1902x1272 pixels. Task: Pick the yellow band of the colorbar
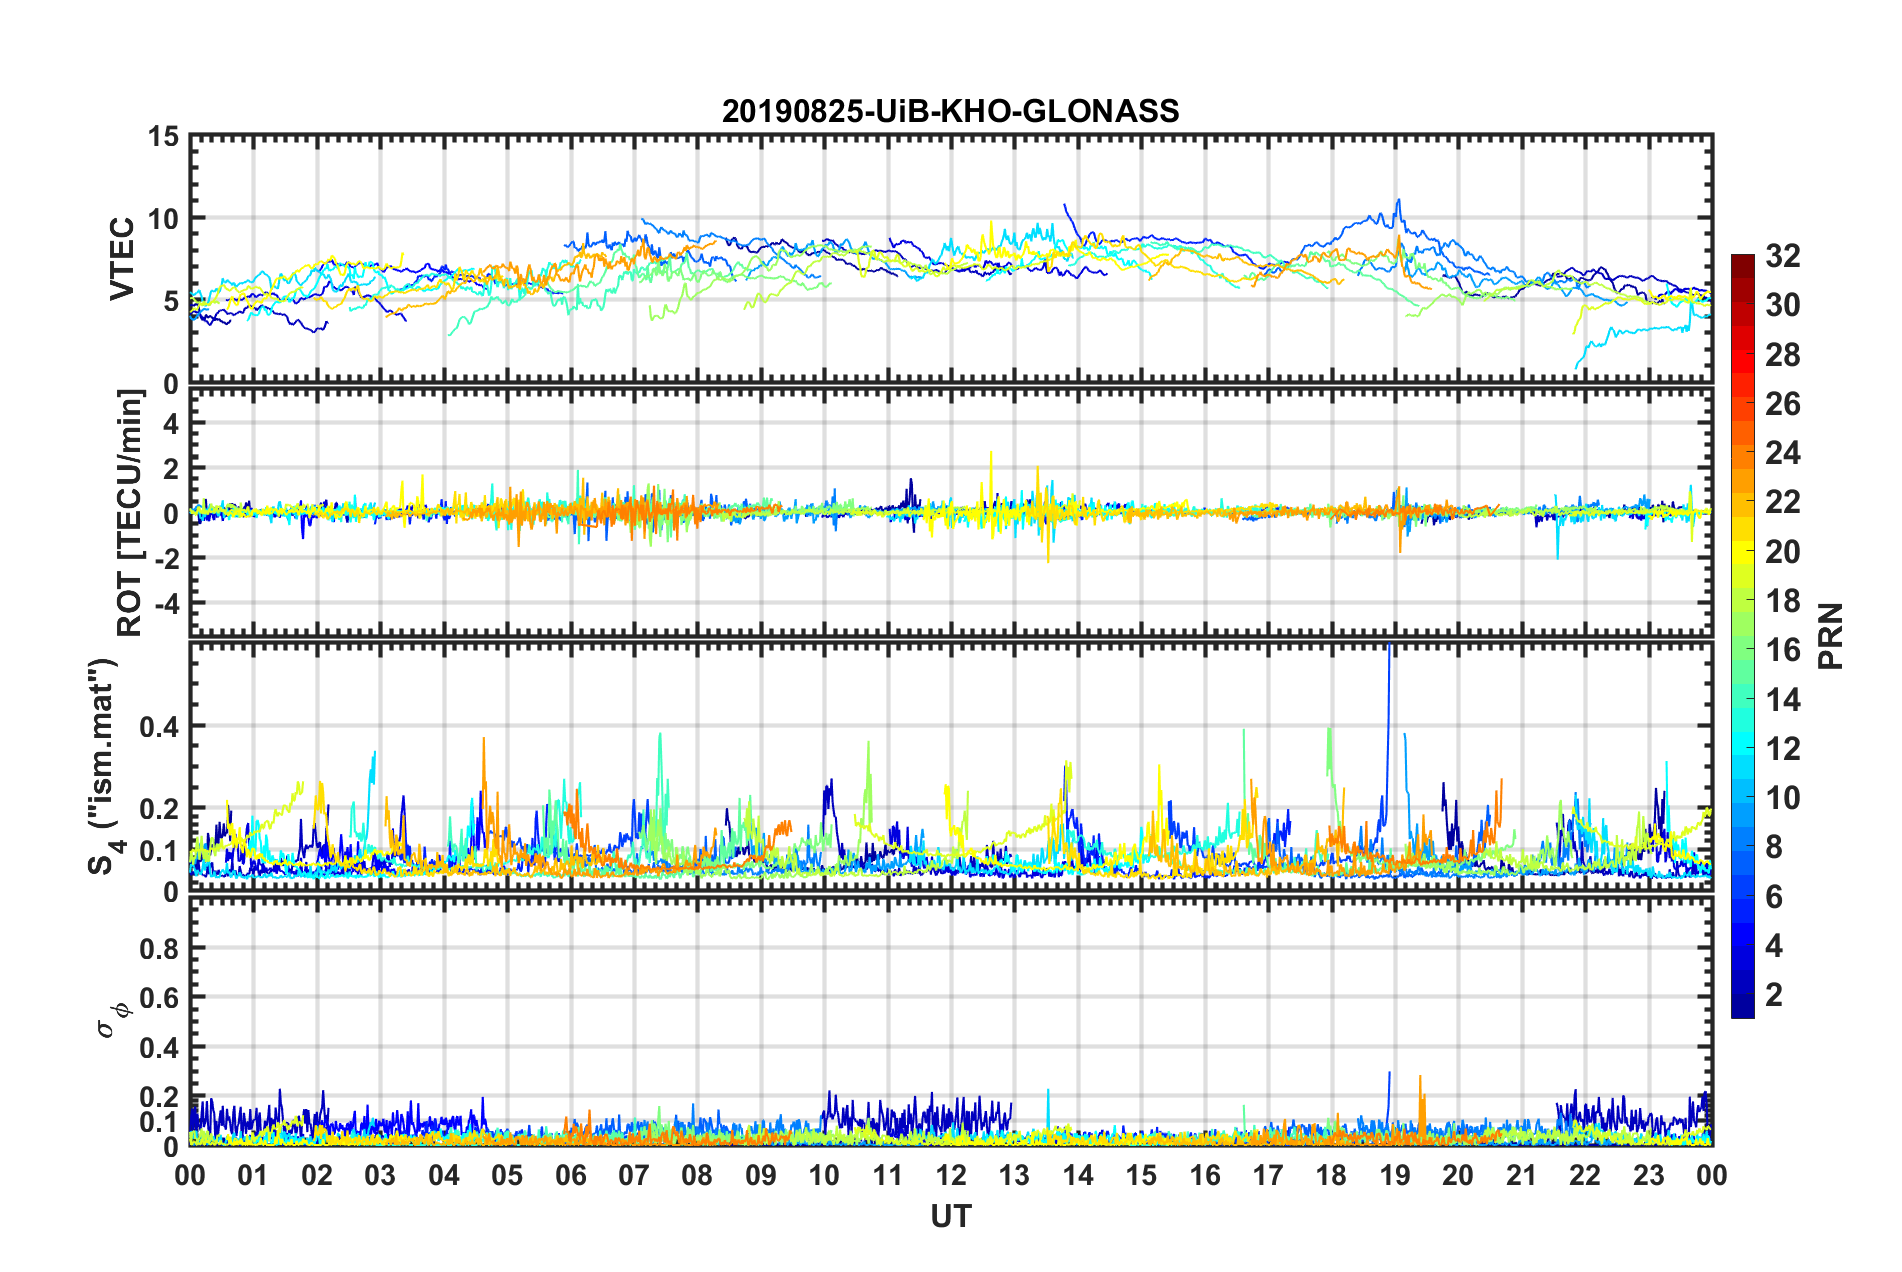(1743, 552)
